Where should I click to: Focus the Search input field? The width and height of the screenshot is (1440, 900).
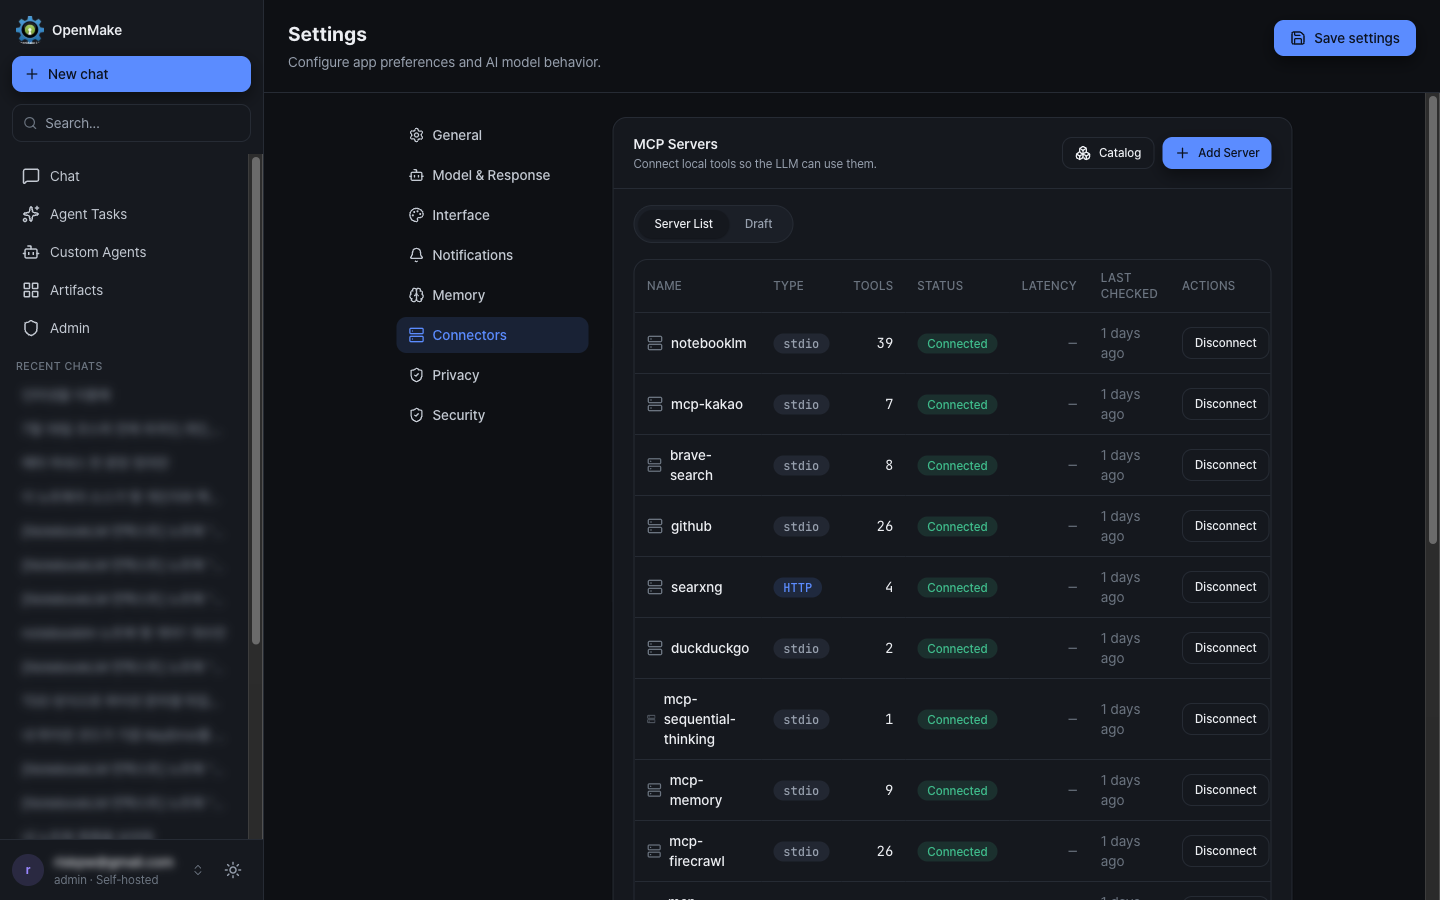[131, 123]
